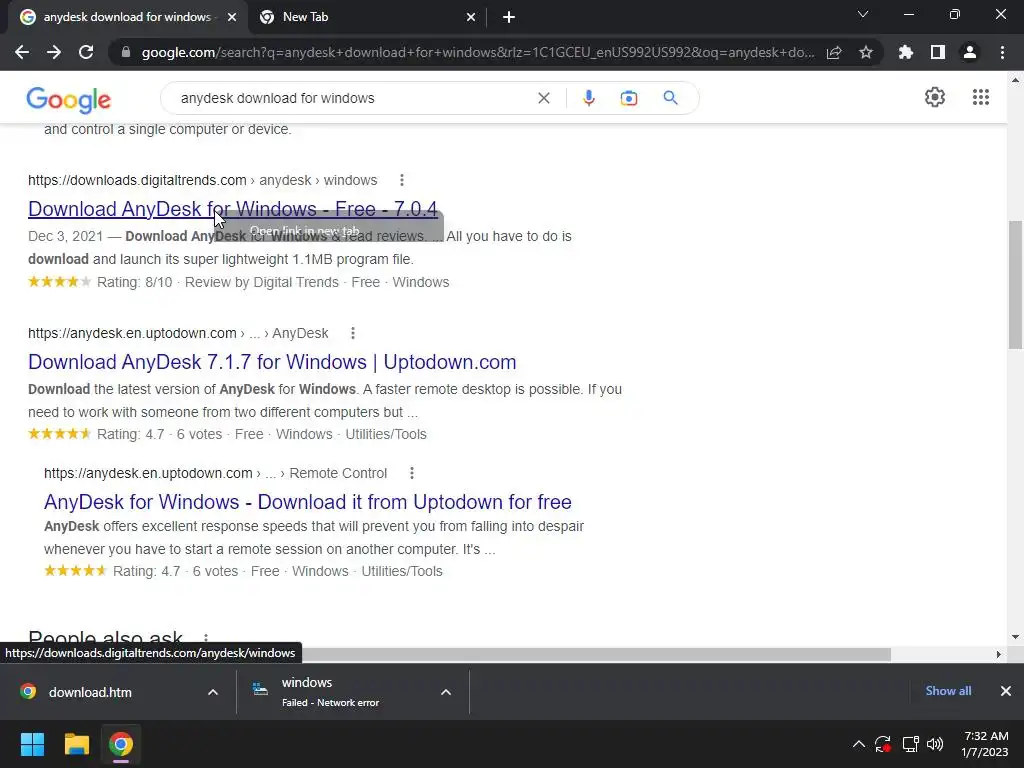Click the address bar URL
This screenshot has height=768, width=1024.
477,52
